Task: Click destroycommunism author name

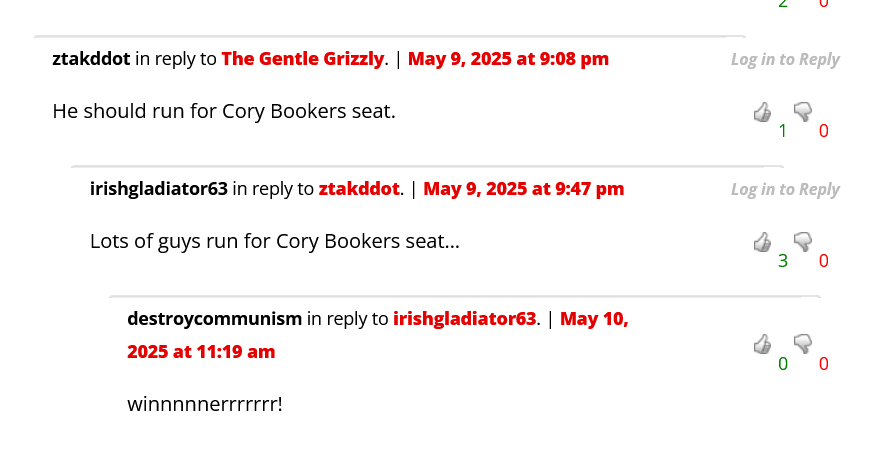Action: point(214,319)
